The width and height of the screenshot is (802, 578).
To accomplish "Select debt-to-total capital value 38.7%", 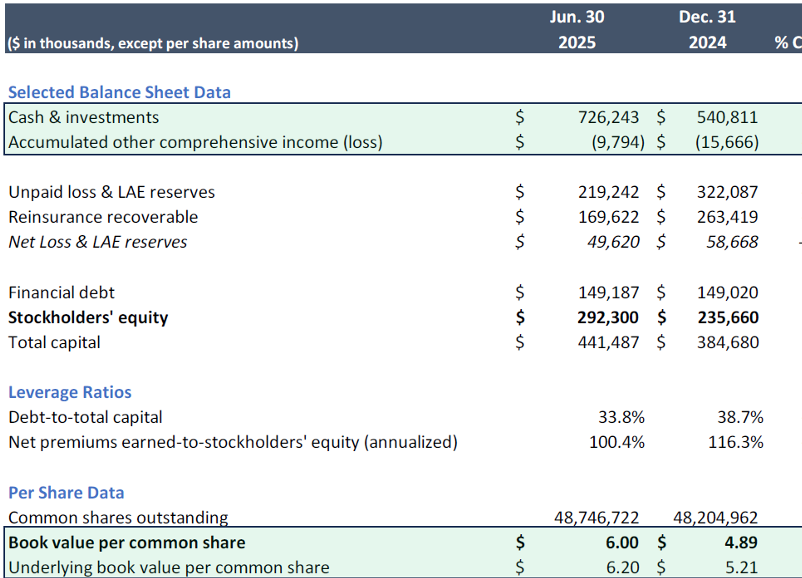I will (x=740, y=417).
